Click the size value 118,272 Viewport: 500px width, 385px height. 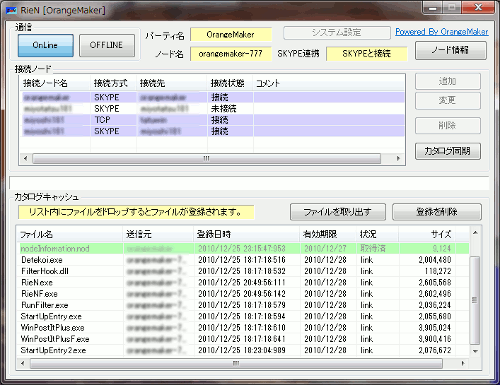pyautogui.click(x=438, y=271)
